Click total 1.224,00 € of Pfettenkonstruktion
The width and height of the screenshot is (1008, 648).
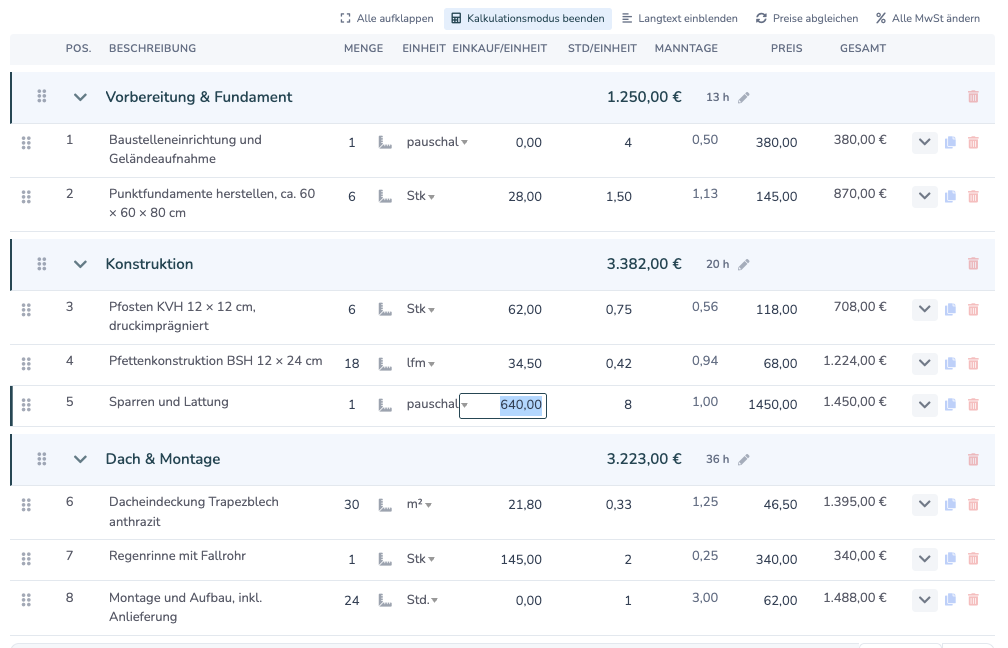(x=855, y=361)
